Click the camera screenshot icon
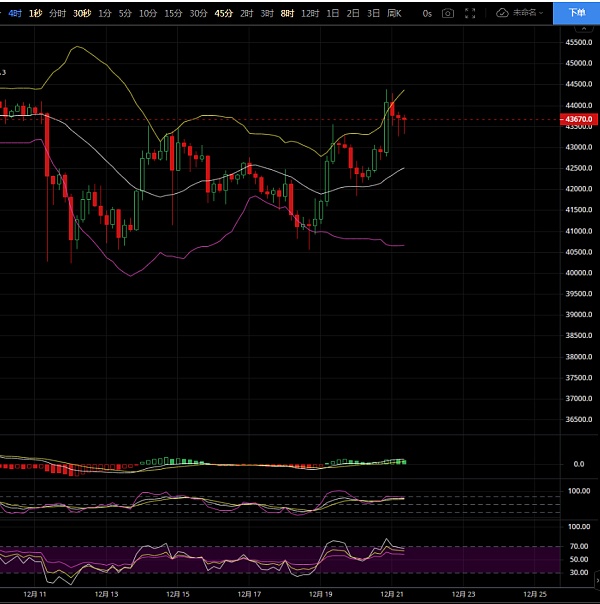Image resolution: width=600 pixels, height=604 pixels. pos(447,13)
